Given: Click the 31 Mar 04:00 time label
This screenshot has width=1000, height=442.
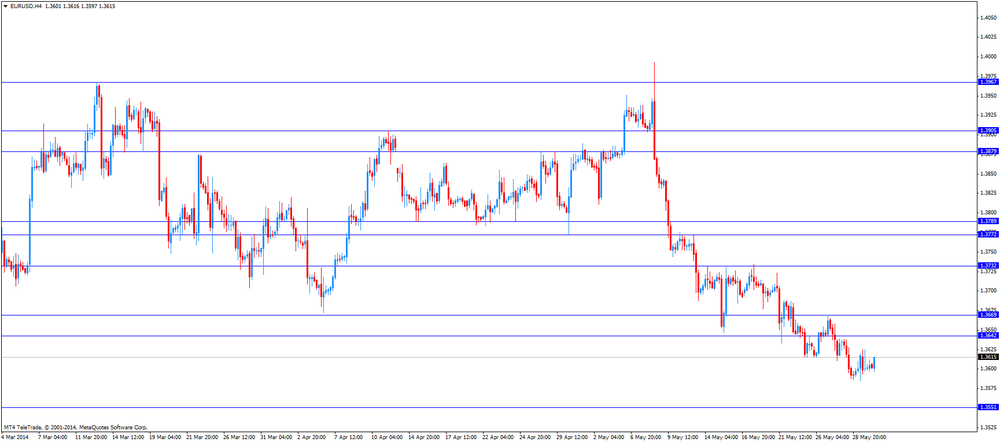Looking at the screenshot, I should (277, 438).
